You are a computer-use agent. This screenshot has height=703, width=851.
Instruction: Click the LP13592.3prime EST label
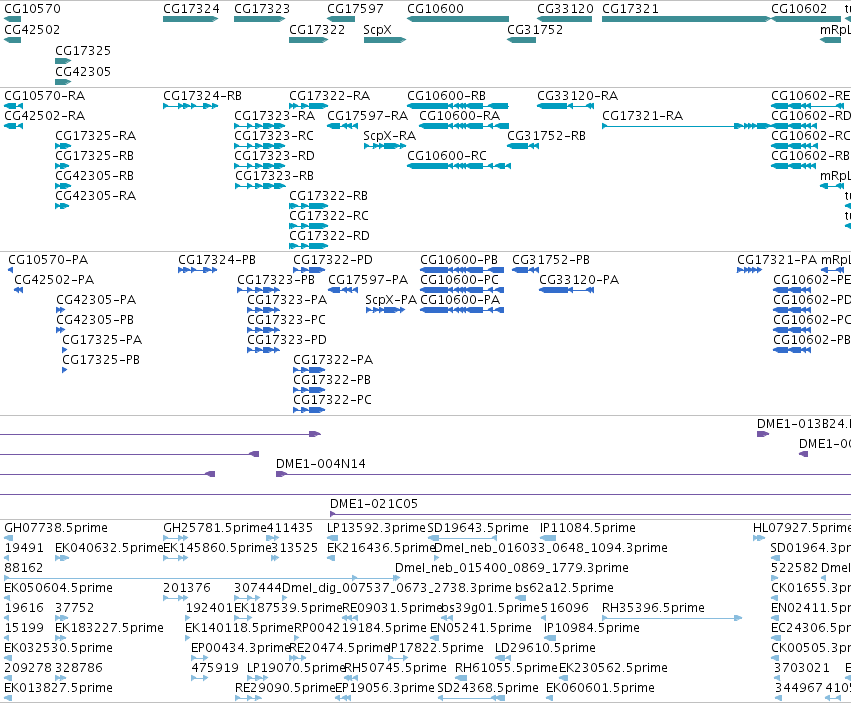pyautogui.click(x=377, y=528)
